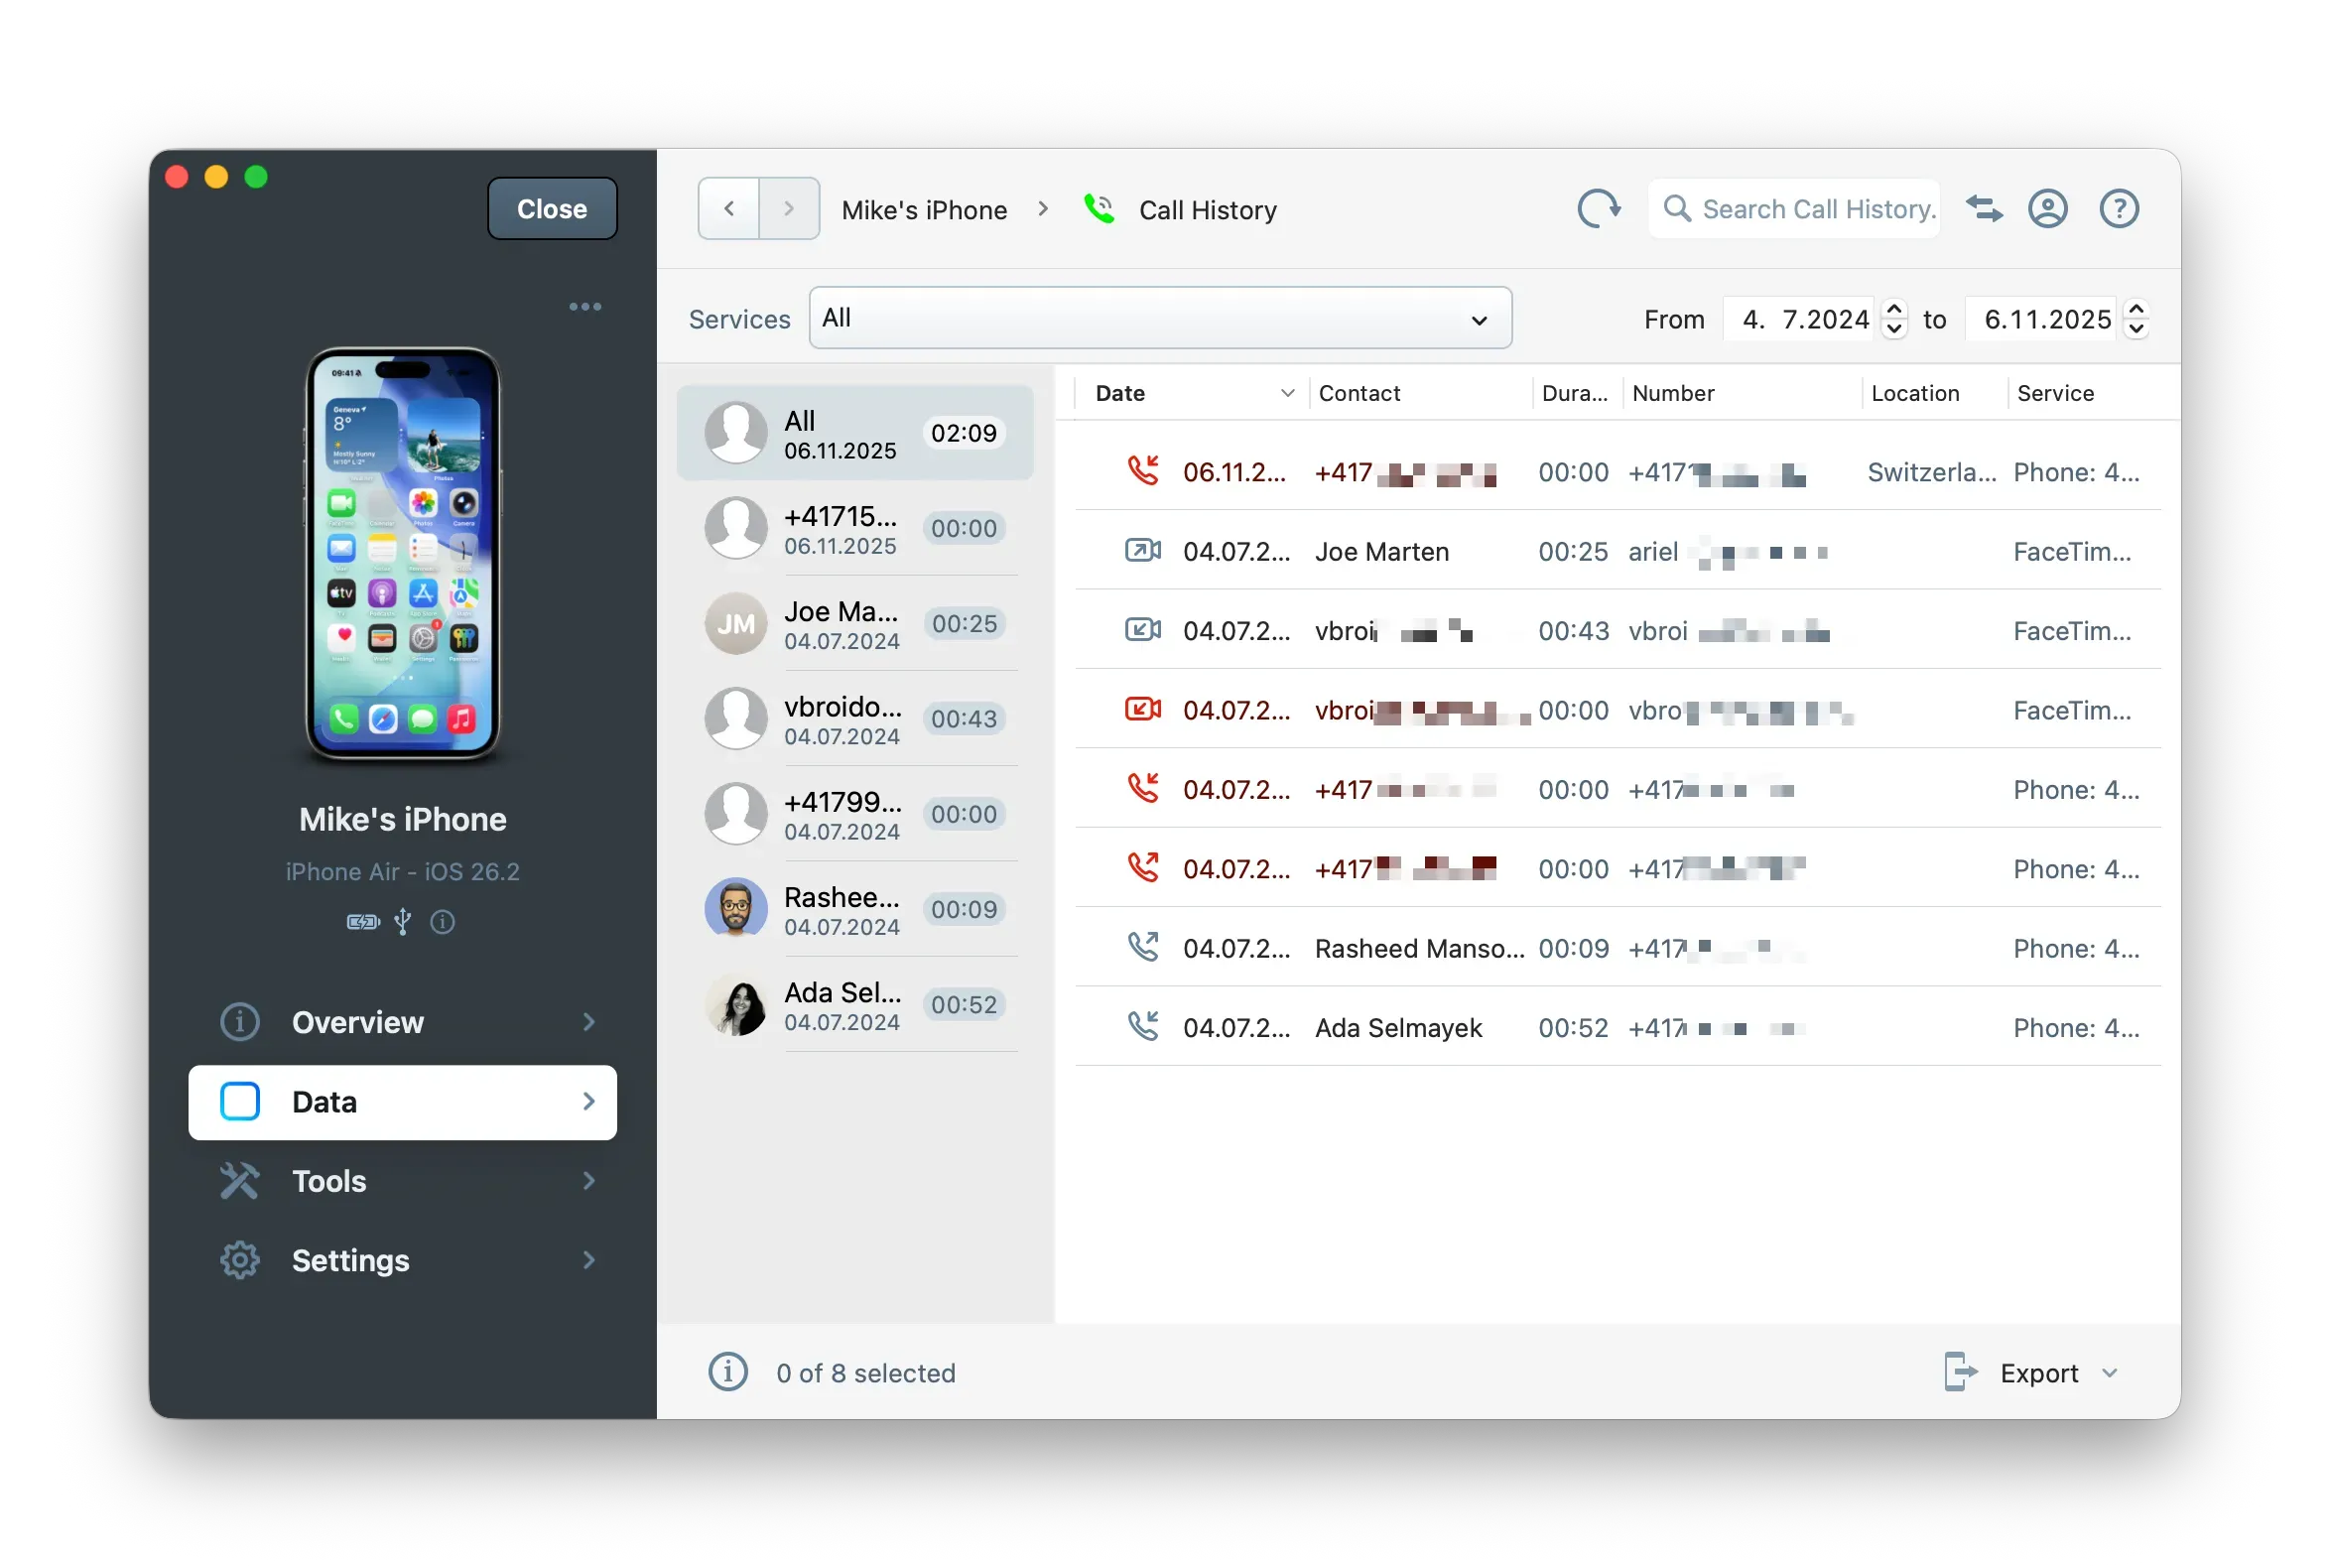Screen dimensions: 2330x1568
Task: Open the ellipsis options above the device image
Action: point(585,306)
